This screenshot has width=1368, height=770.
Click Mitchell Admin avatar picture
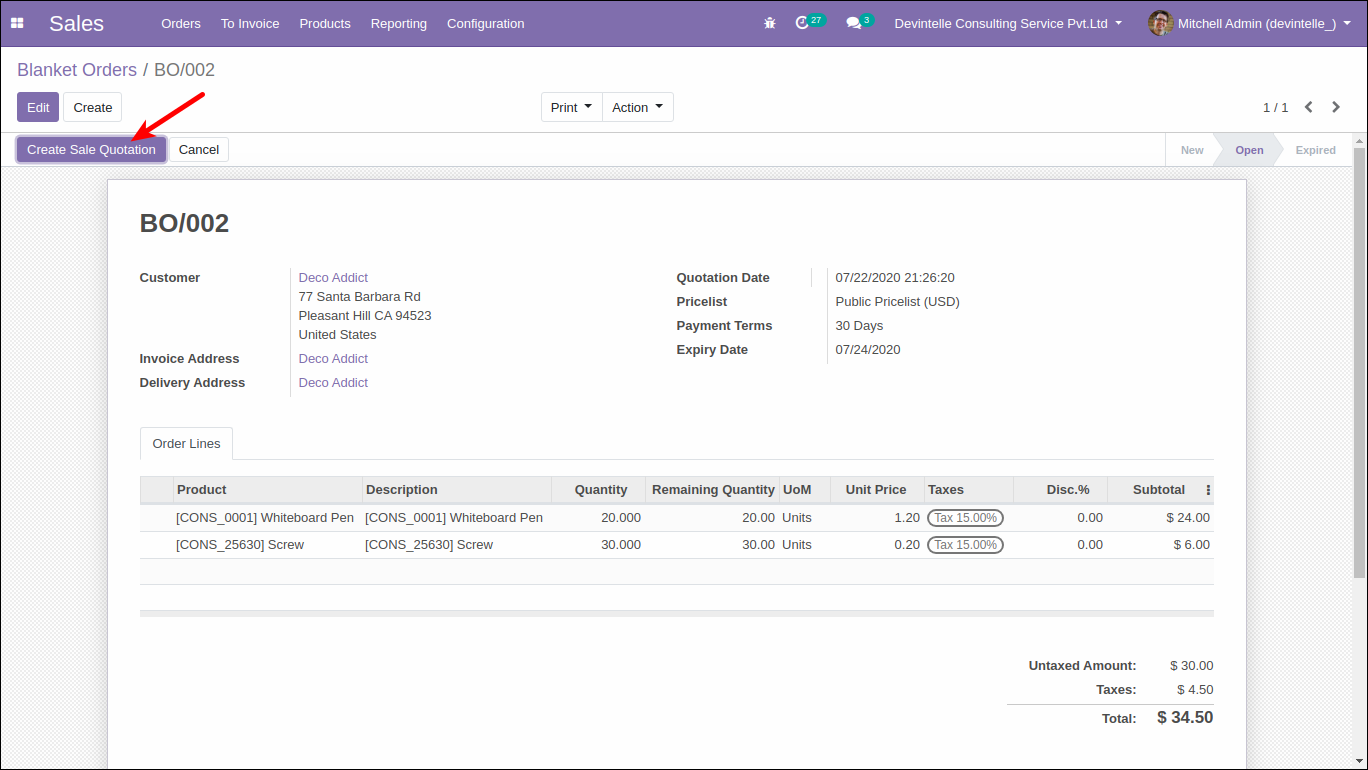[x=1160, y=23]
